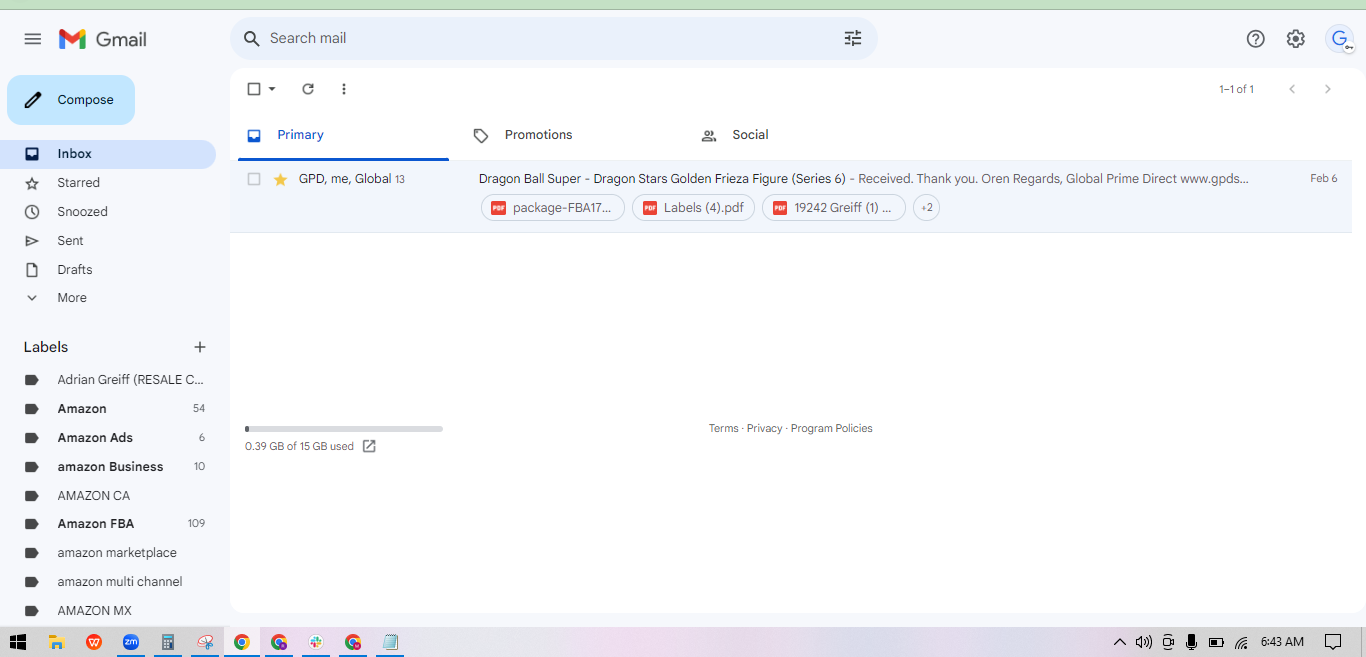Open the Support help icon
This screenshot has height=657, width=1366.
tap(1256, 39)
